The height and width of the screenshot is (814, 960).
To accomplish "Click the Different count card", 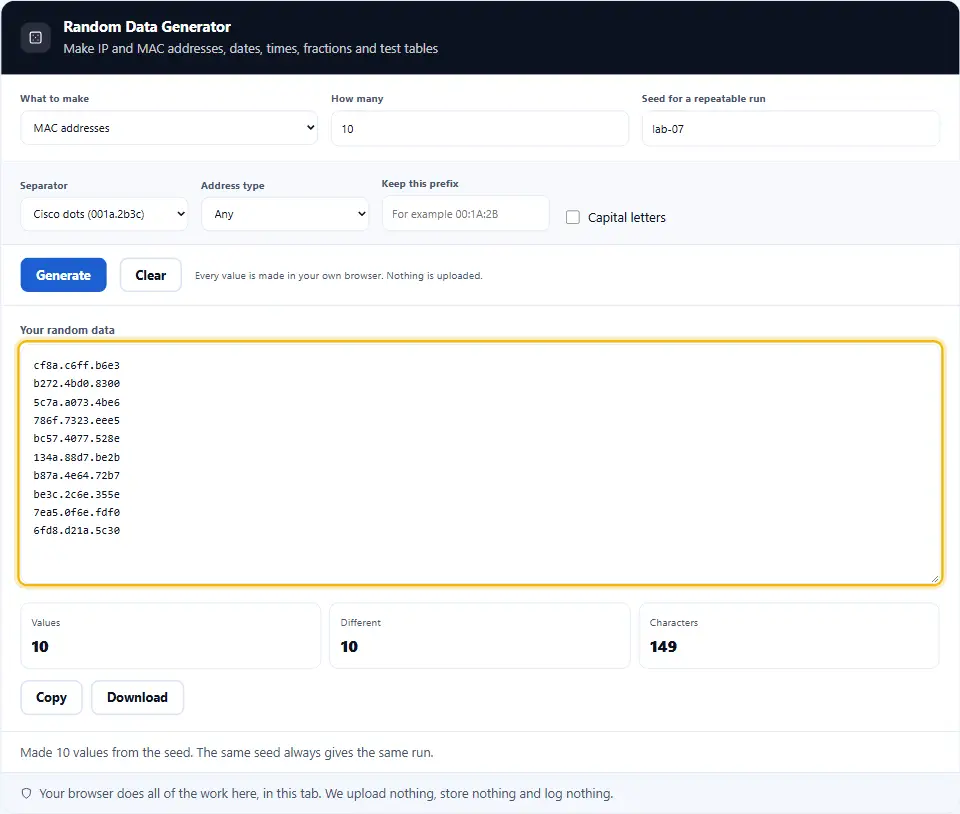I will [480, 636].
